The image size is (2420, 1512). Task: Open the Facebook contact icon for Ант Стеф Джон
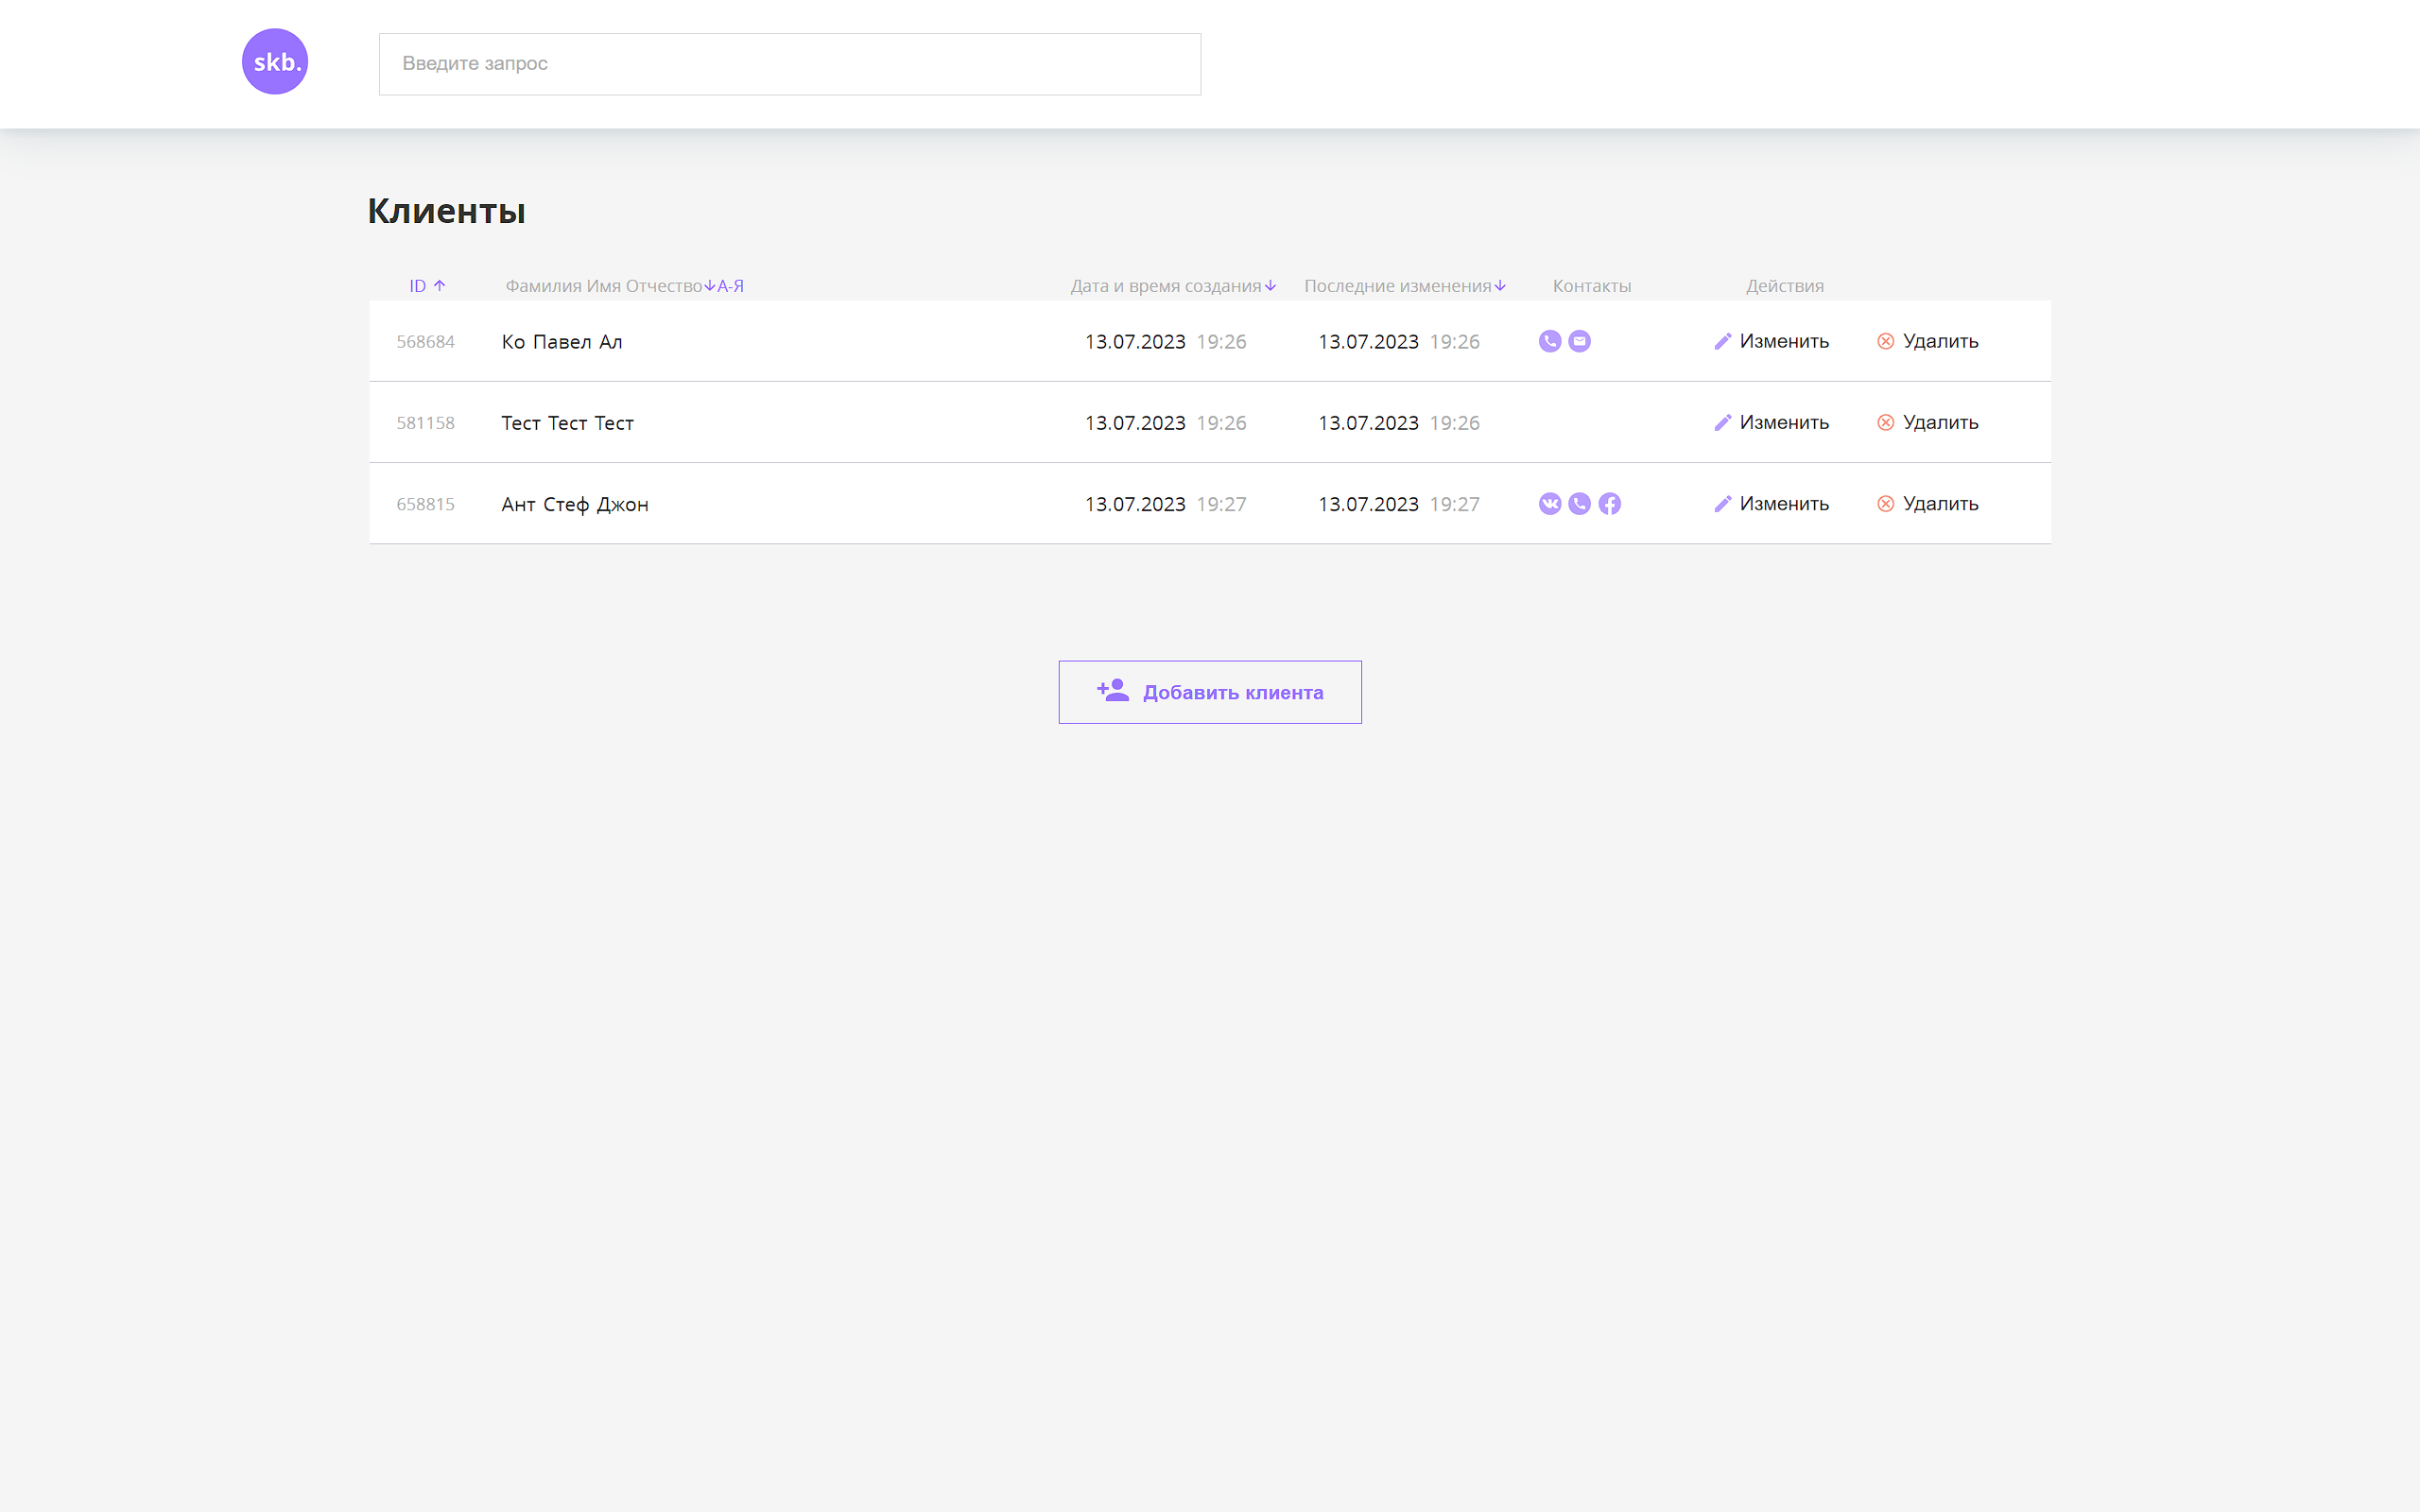click(x=1609, y=504)
